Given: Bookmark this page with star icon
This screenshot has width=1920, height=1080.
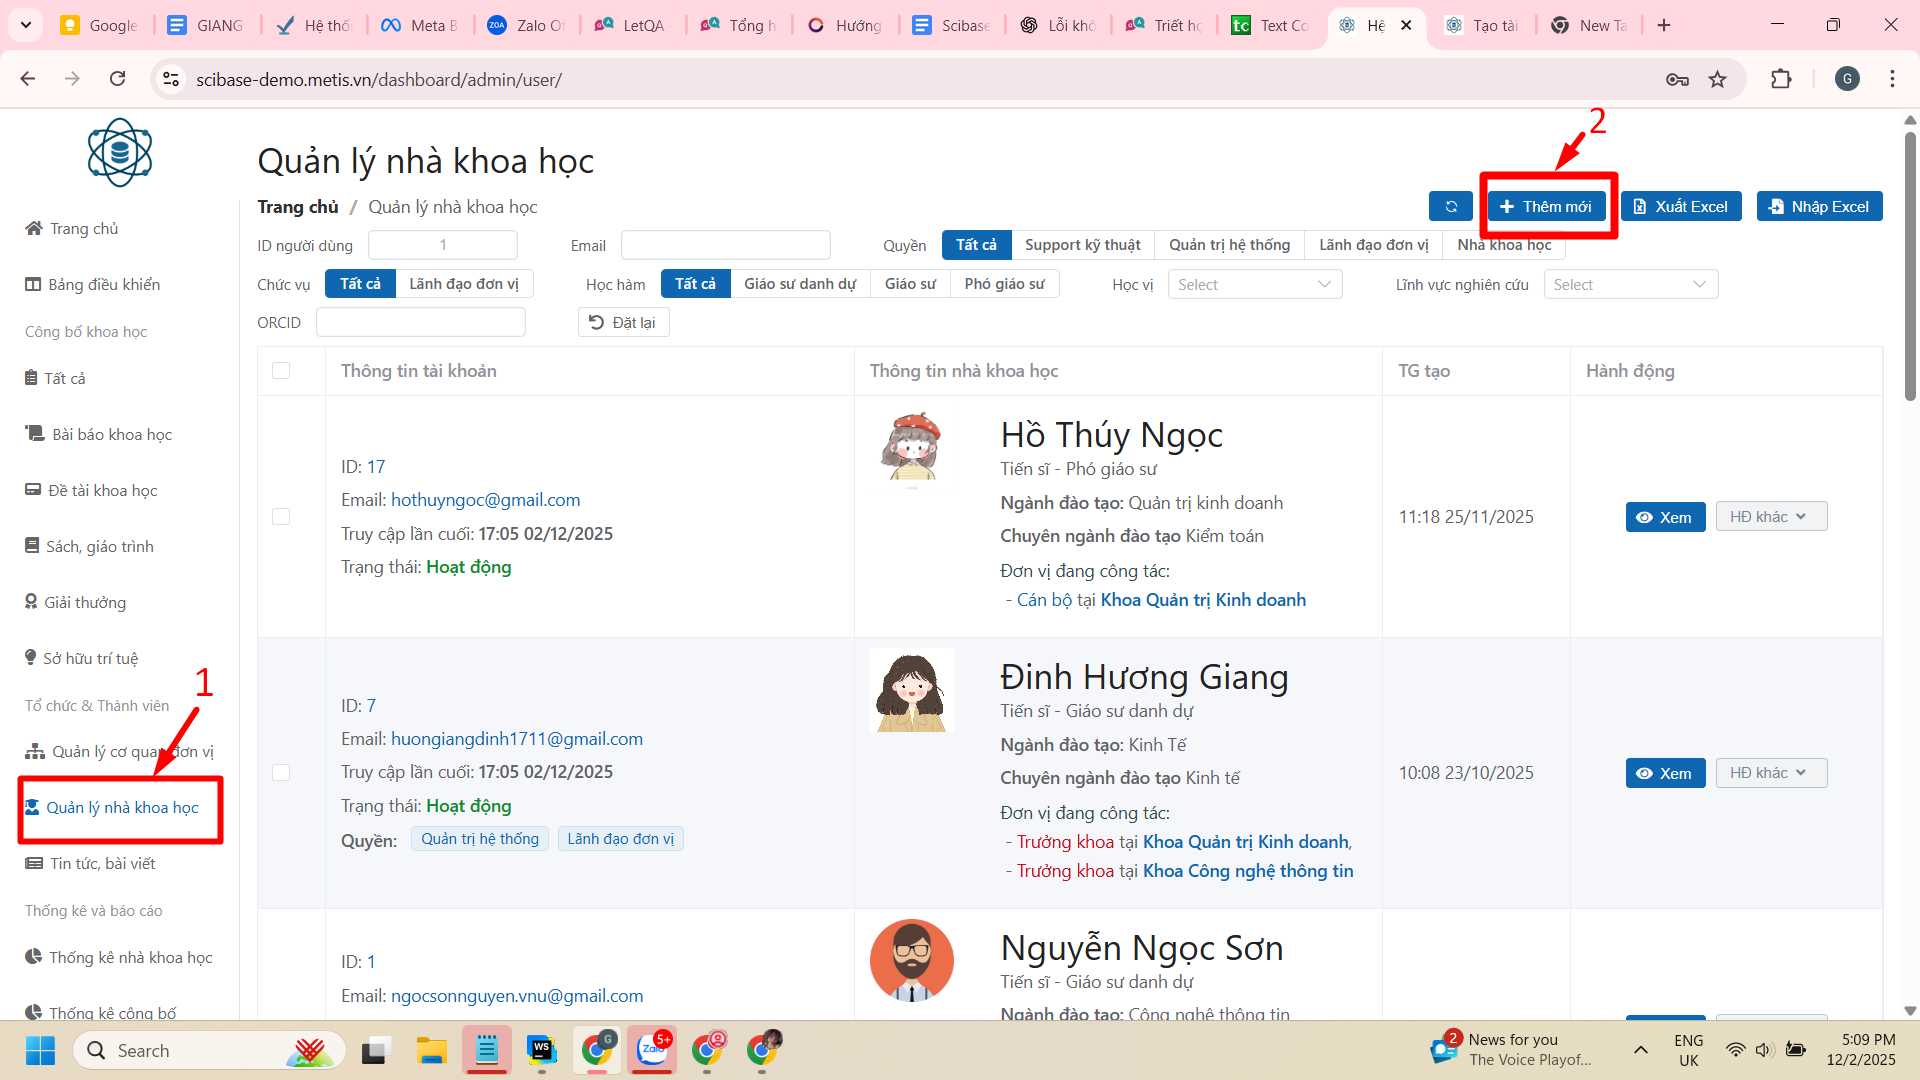Looking at the screenshot, I should [1717, 79].
